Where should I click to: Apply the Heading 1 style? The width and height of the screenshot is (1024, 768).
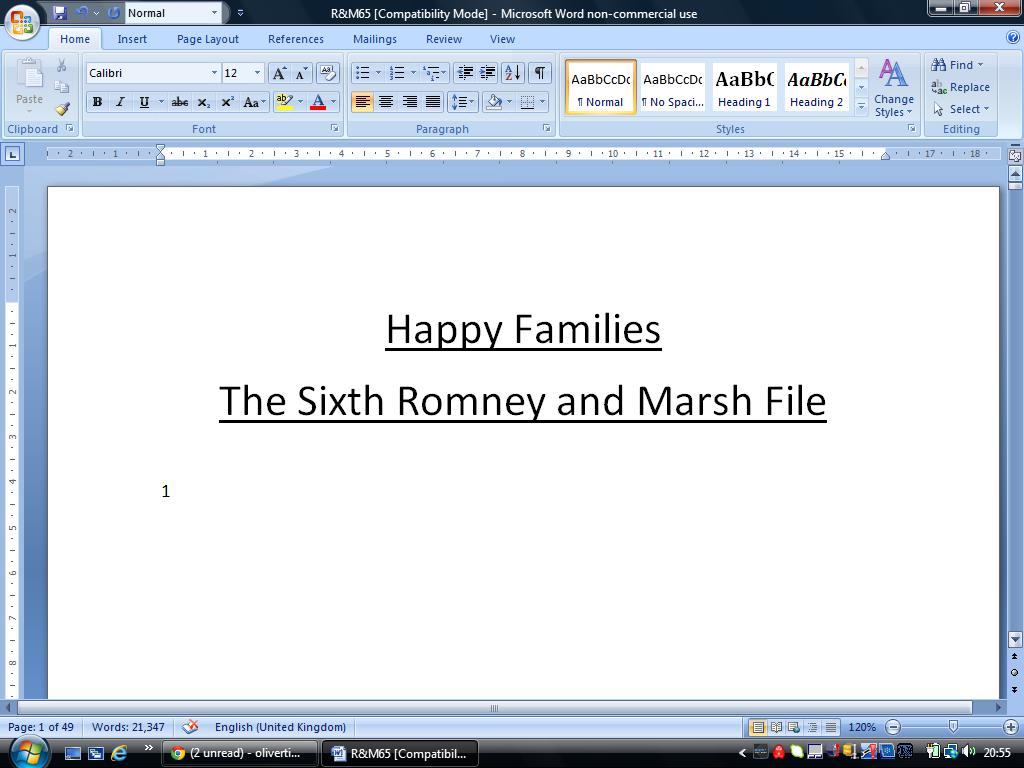click(744, 87)
